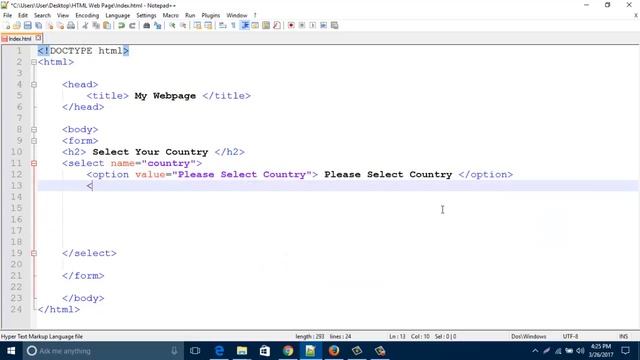Print the document using the Print icon

pyautogui.click(x=71, y=25)
